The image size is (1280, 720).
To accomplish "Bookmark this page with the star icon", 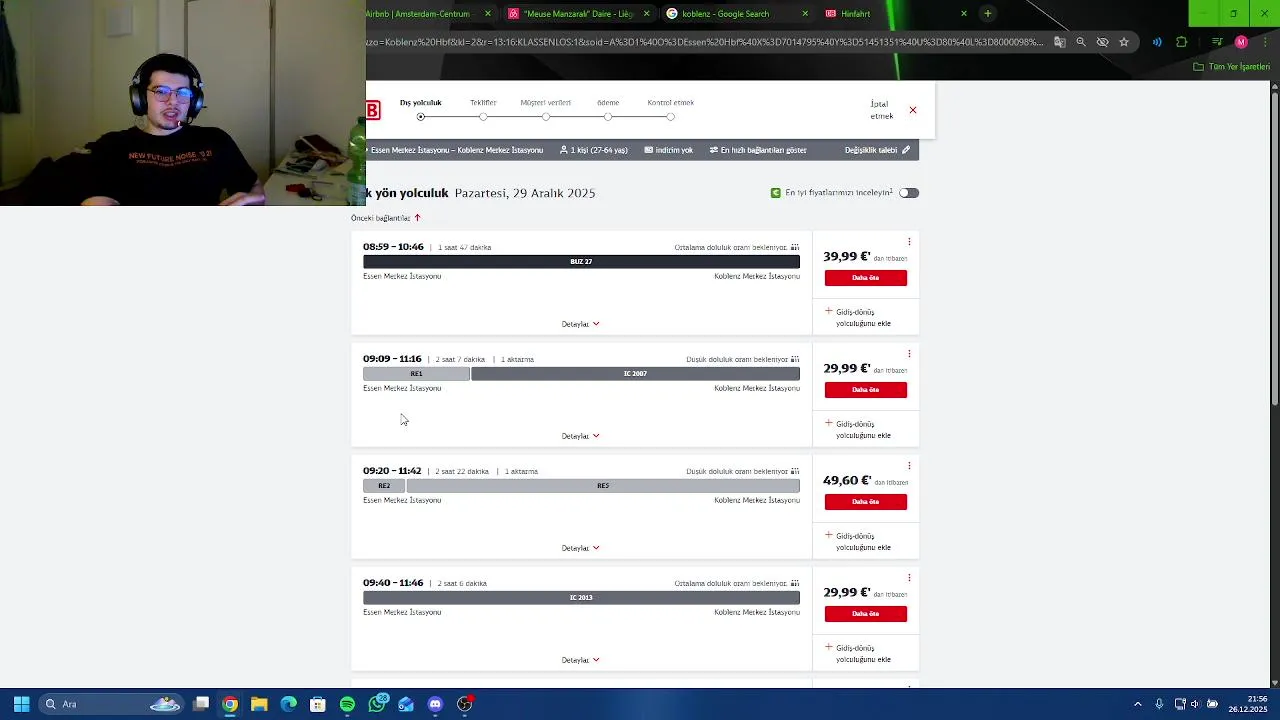I will coord(1124,42).
